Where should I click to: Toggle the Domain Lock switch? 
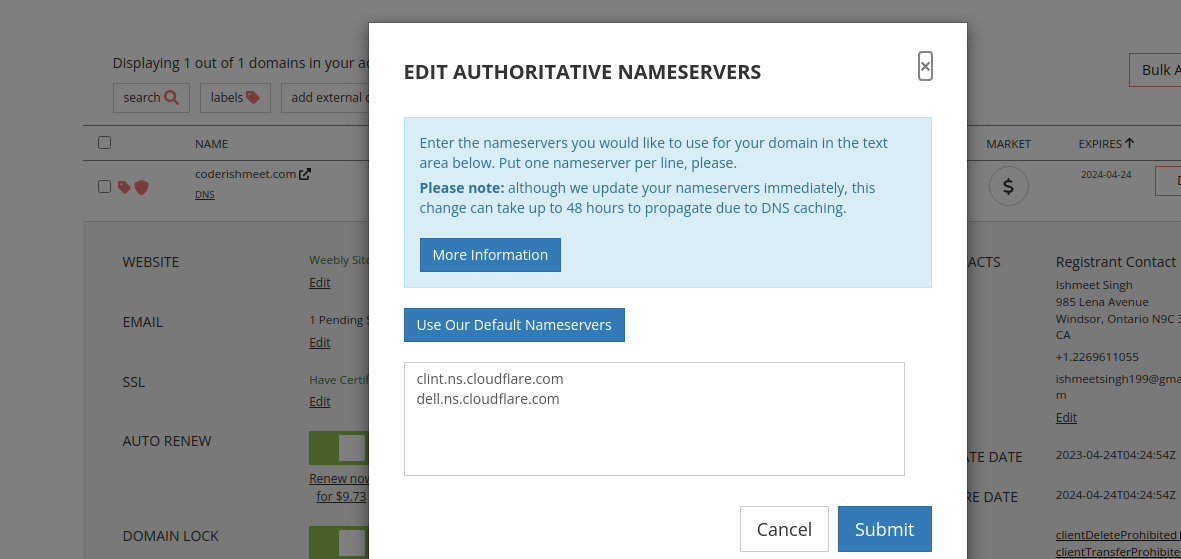[339, 542]
